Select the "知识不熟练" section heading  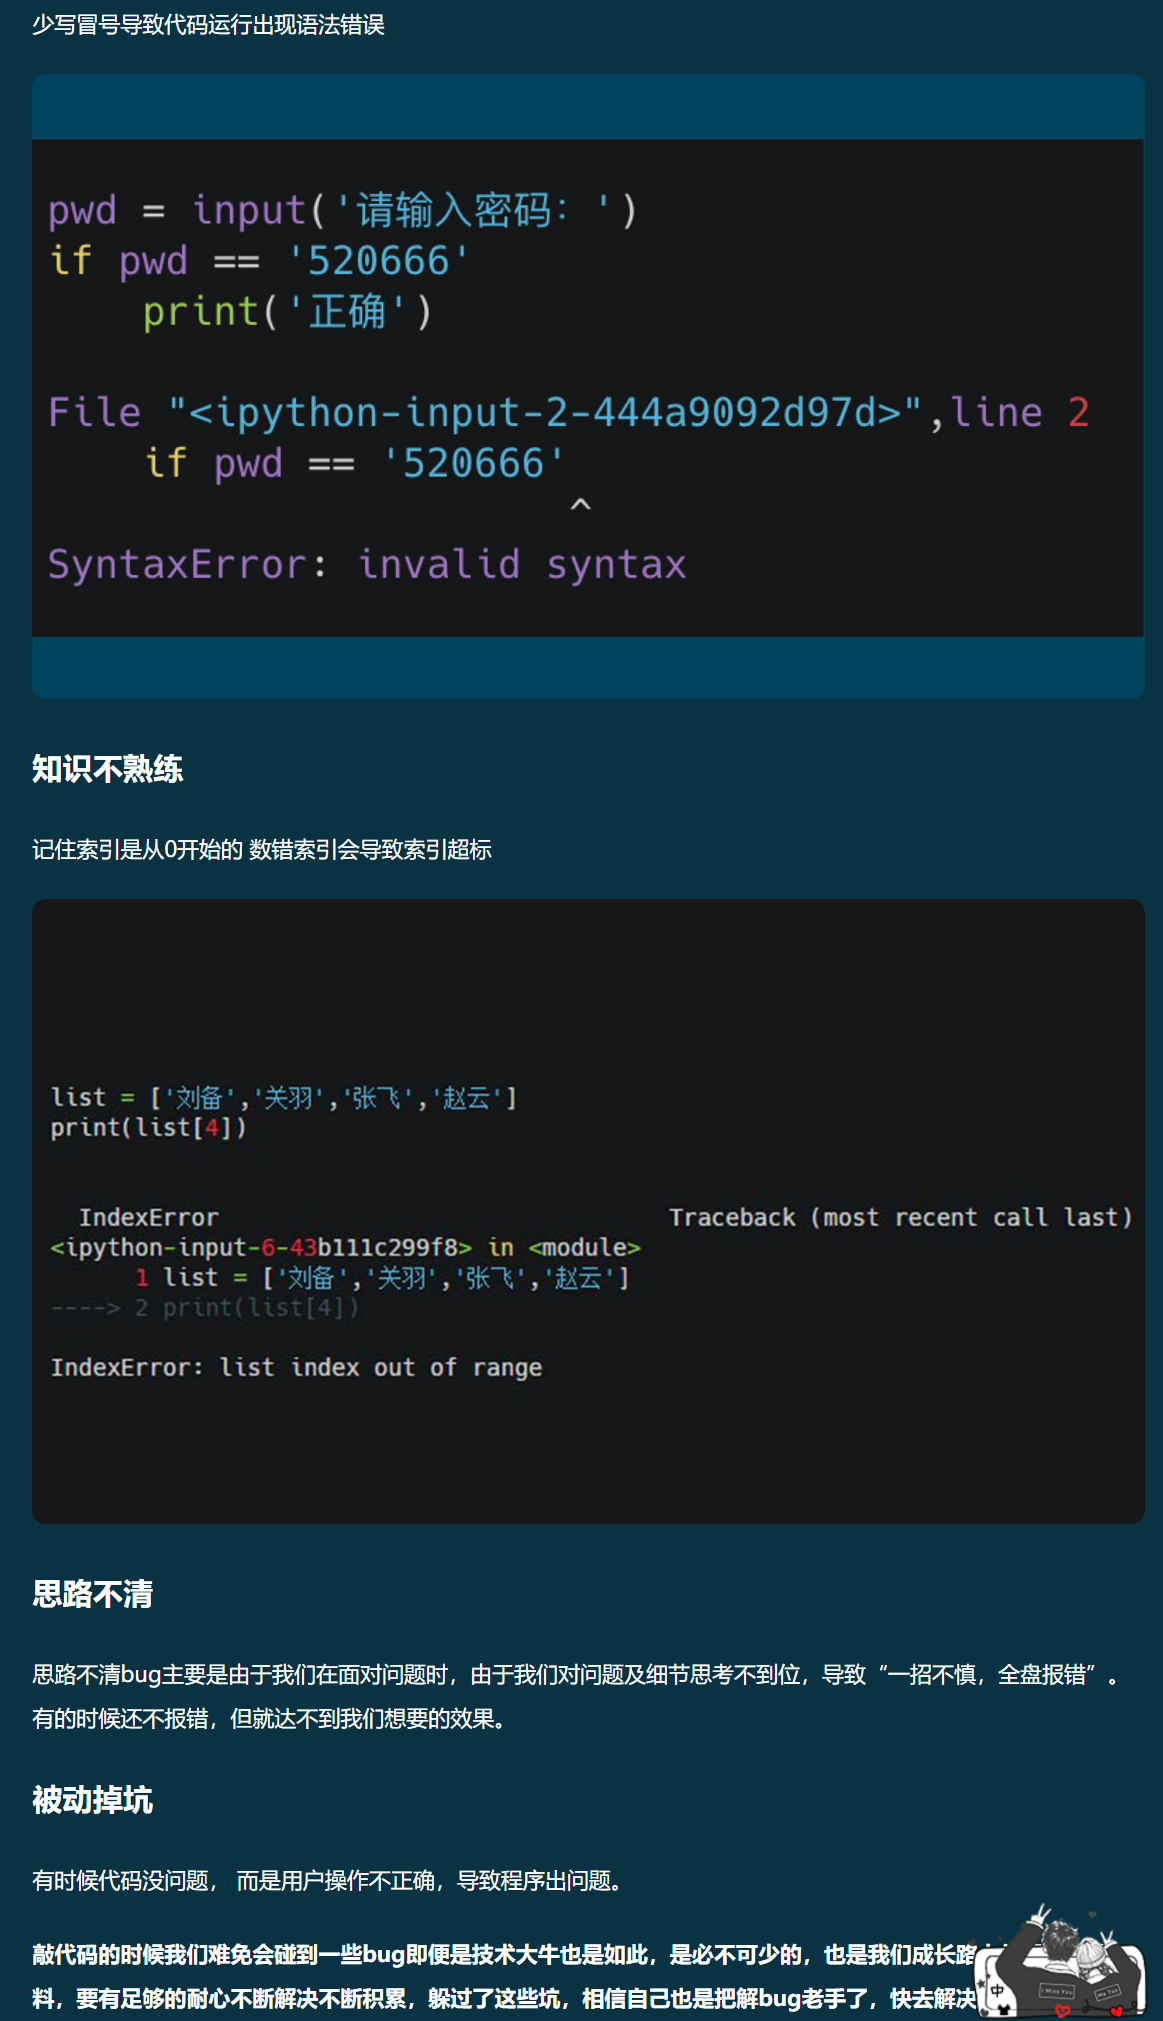(x=107, y=768)
